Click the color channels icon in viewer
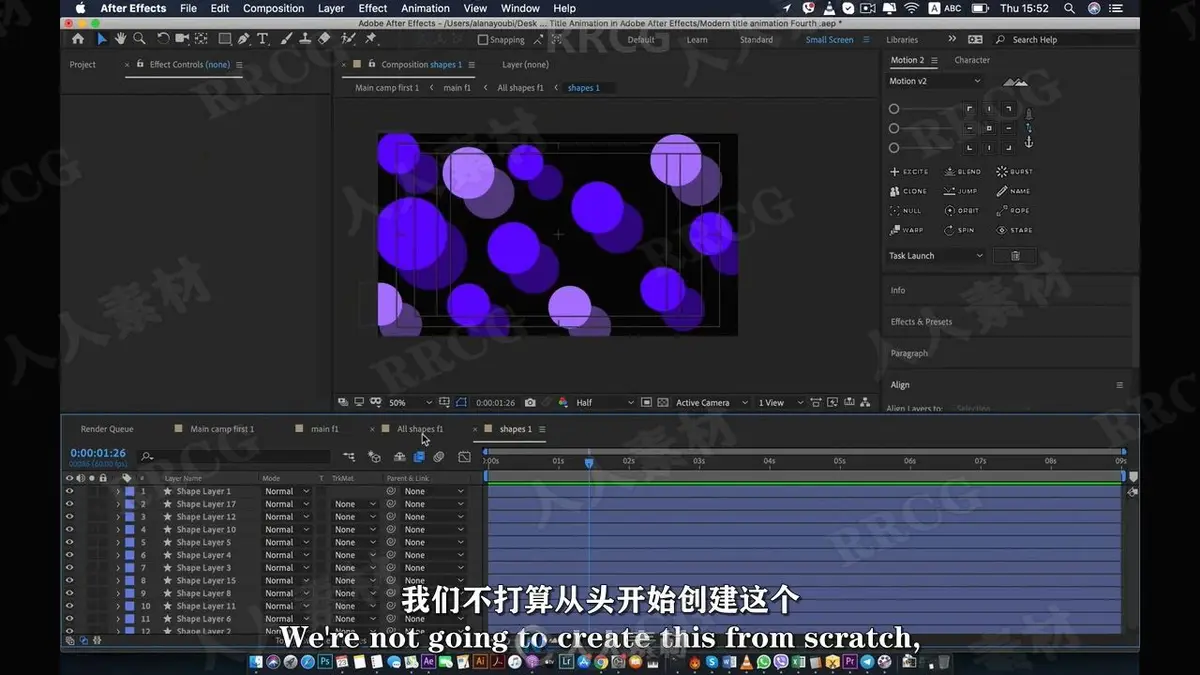The width and height of the screenshot is (1200, 675). tap(562, 403)
